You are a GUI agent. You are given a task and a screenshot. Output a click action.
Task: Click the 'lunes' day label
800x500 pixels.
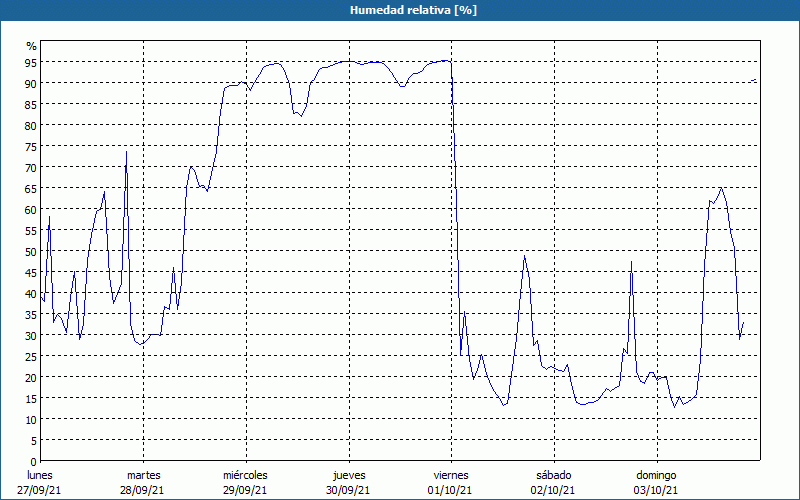tap(40, 475)
